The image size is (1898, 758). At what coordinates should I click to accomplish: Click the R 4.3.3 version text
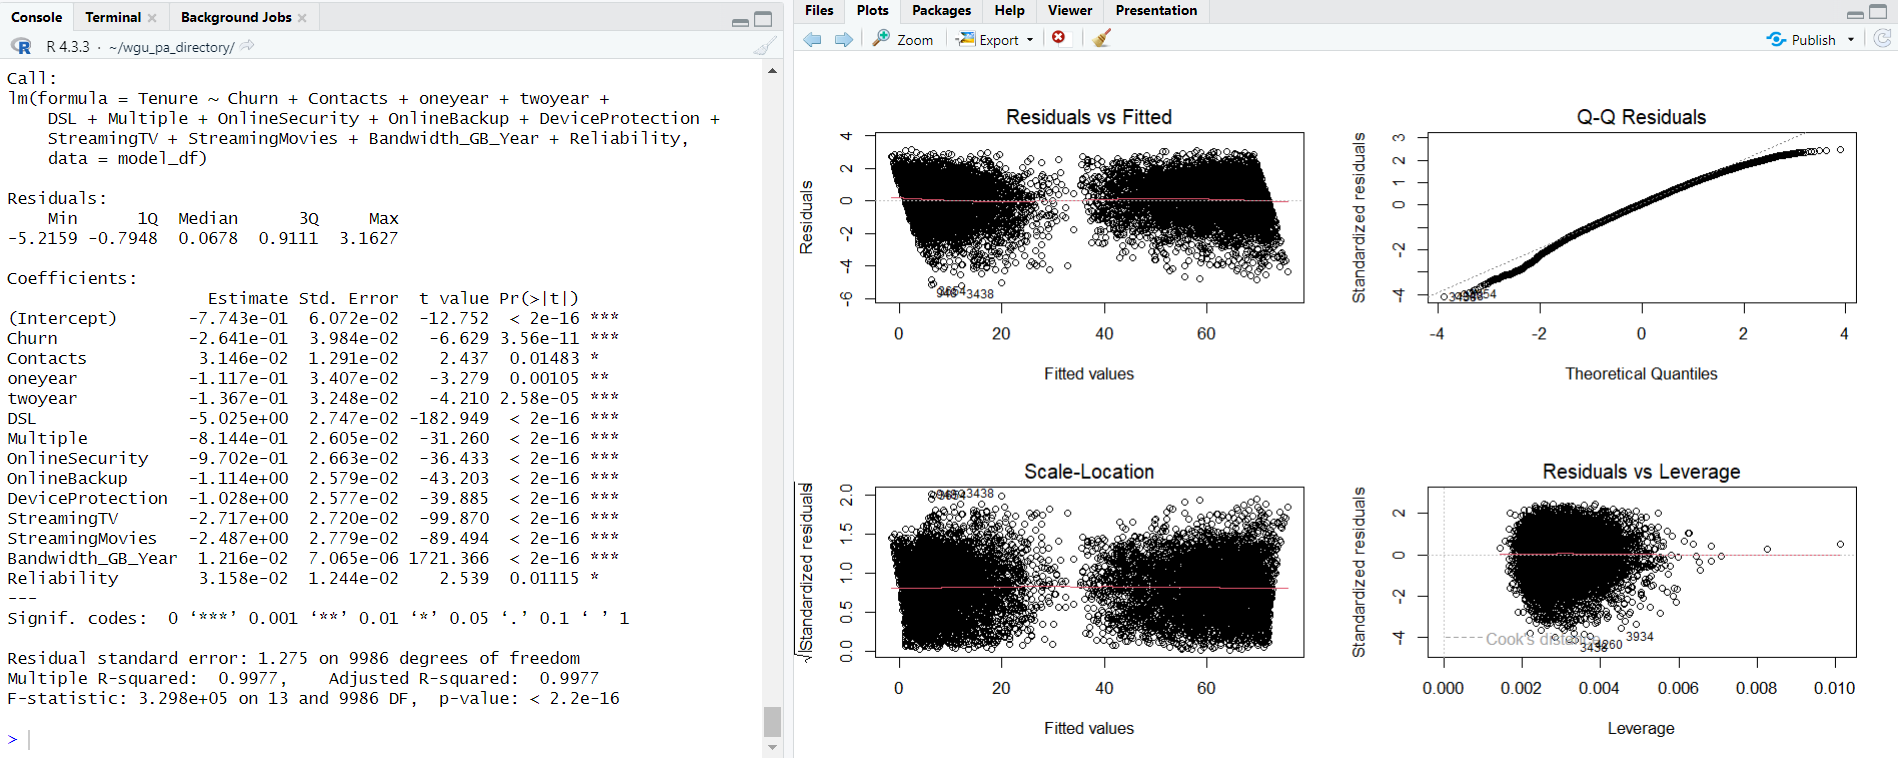click(x=67, y=47)
